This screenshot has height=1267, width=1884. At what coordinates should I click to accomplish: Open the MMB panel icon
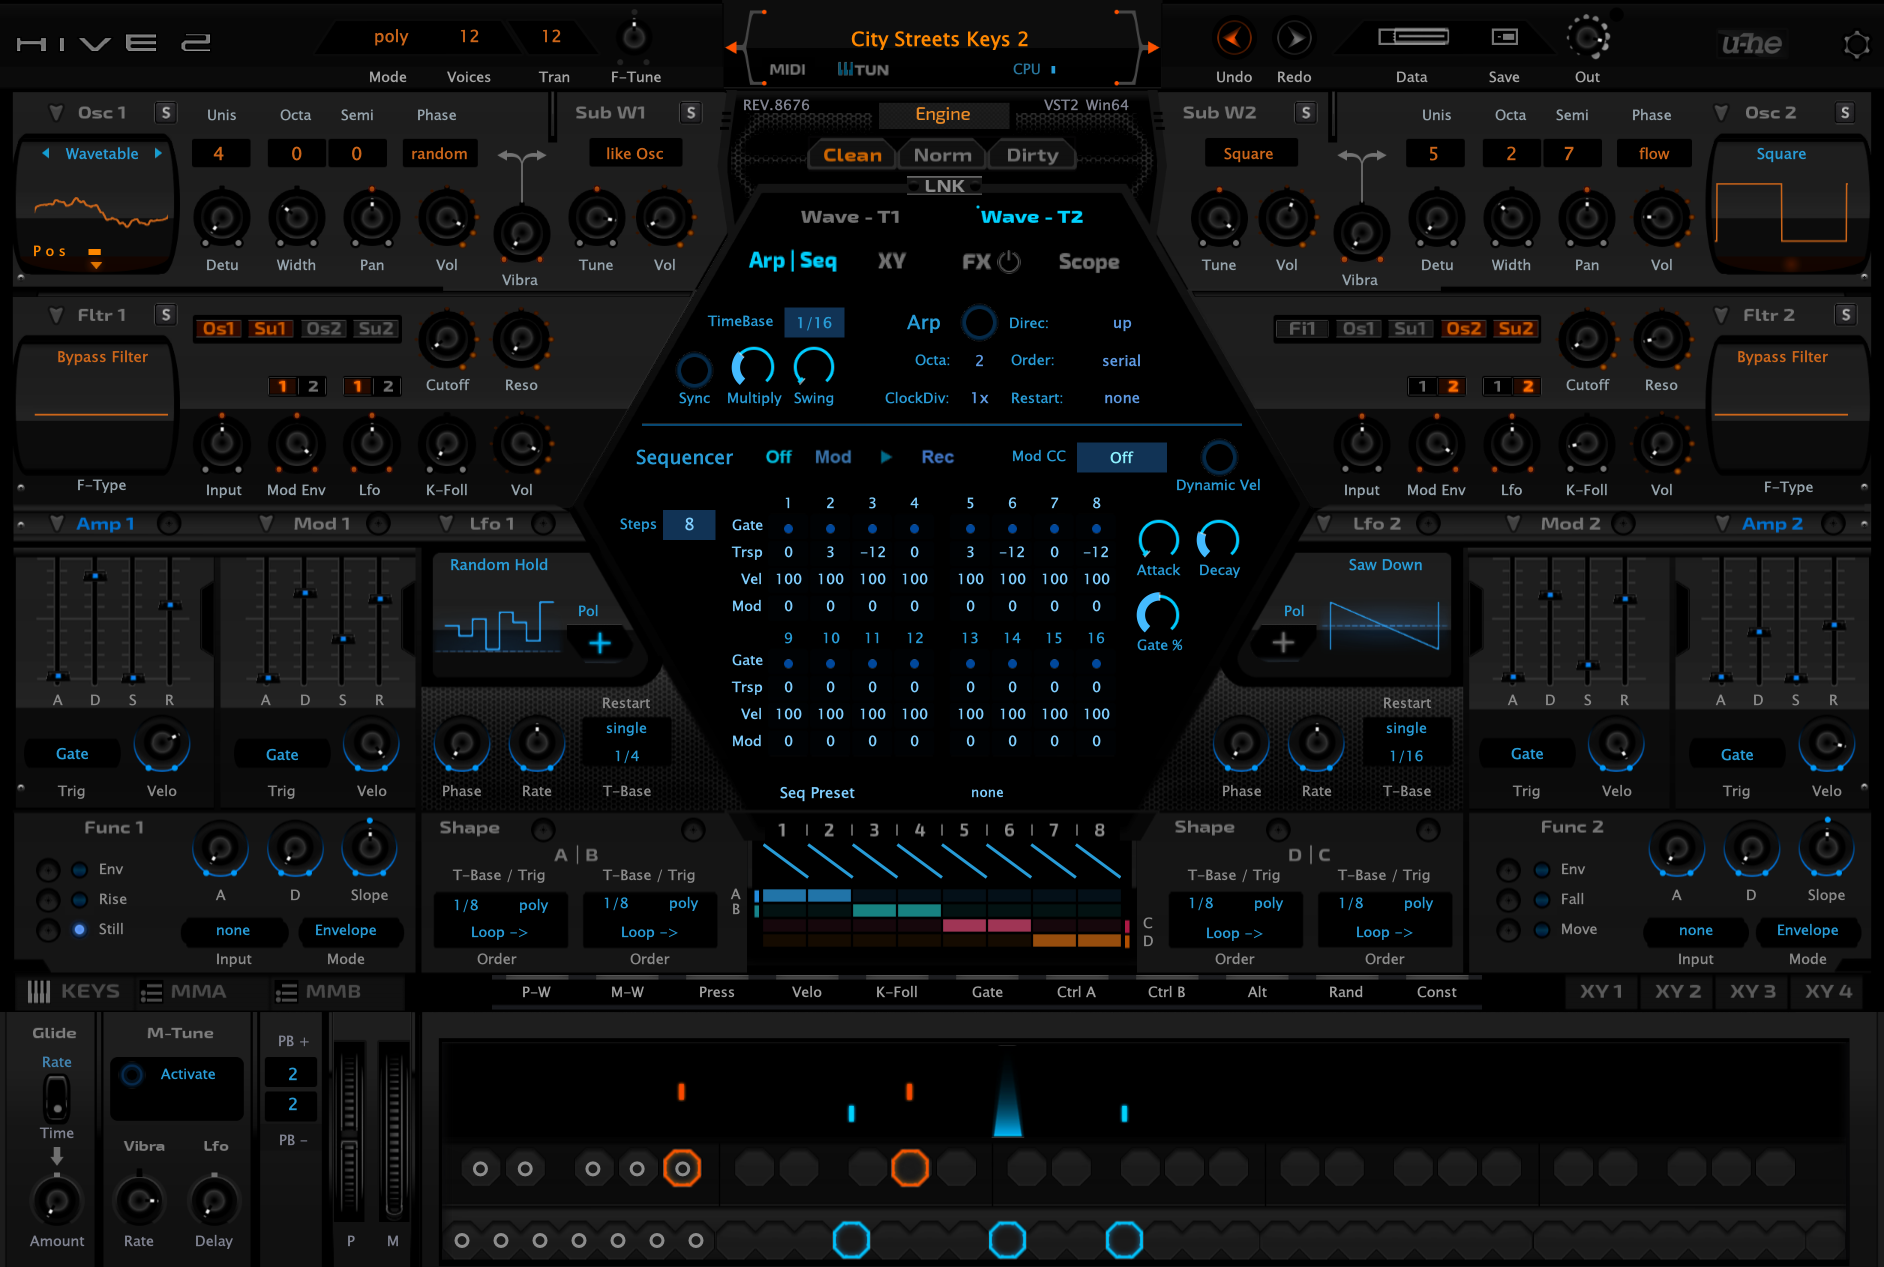click(x=287, y=992)
